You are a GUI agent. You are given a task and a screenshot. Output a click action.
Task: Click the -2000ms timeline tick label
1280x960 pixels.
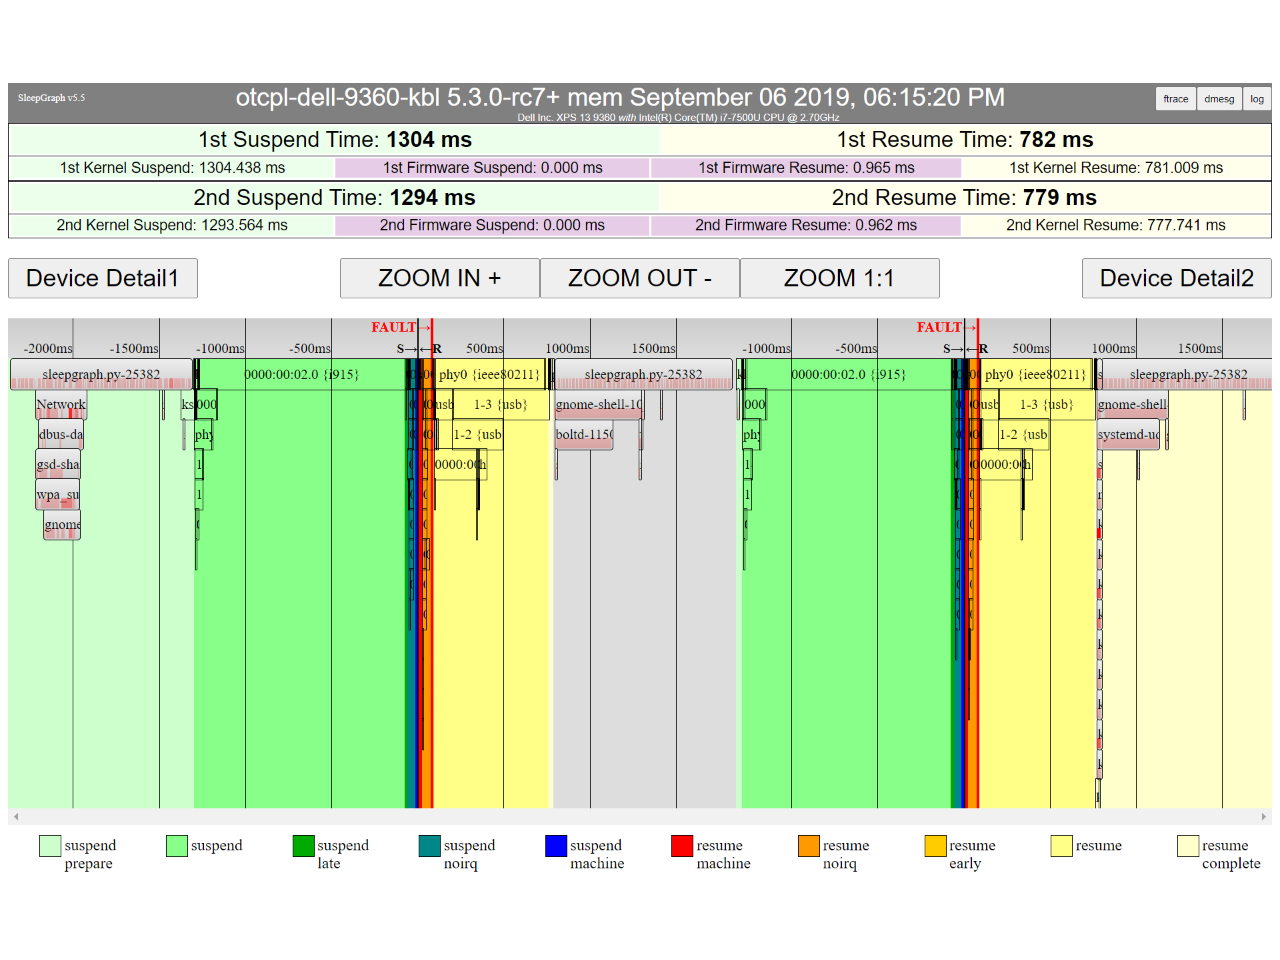(x=48, y=349)
